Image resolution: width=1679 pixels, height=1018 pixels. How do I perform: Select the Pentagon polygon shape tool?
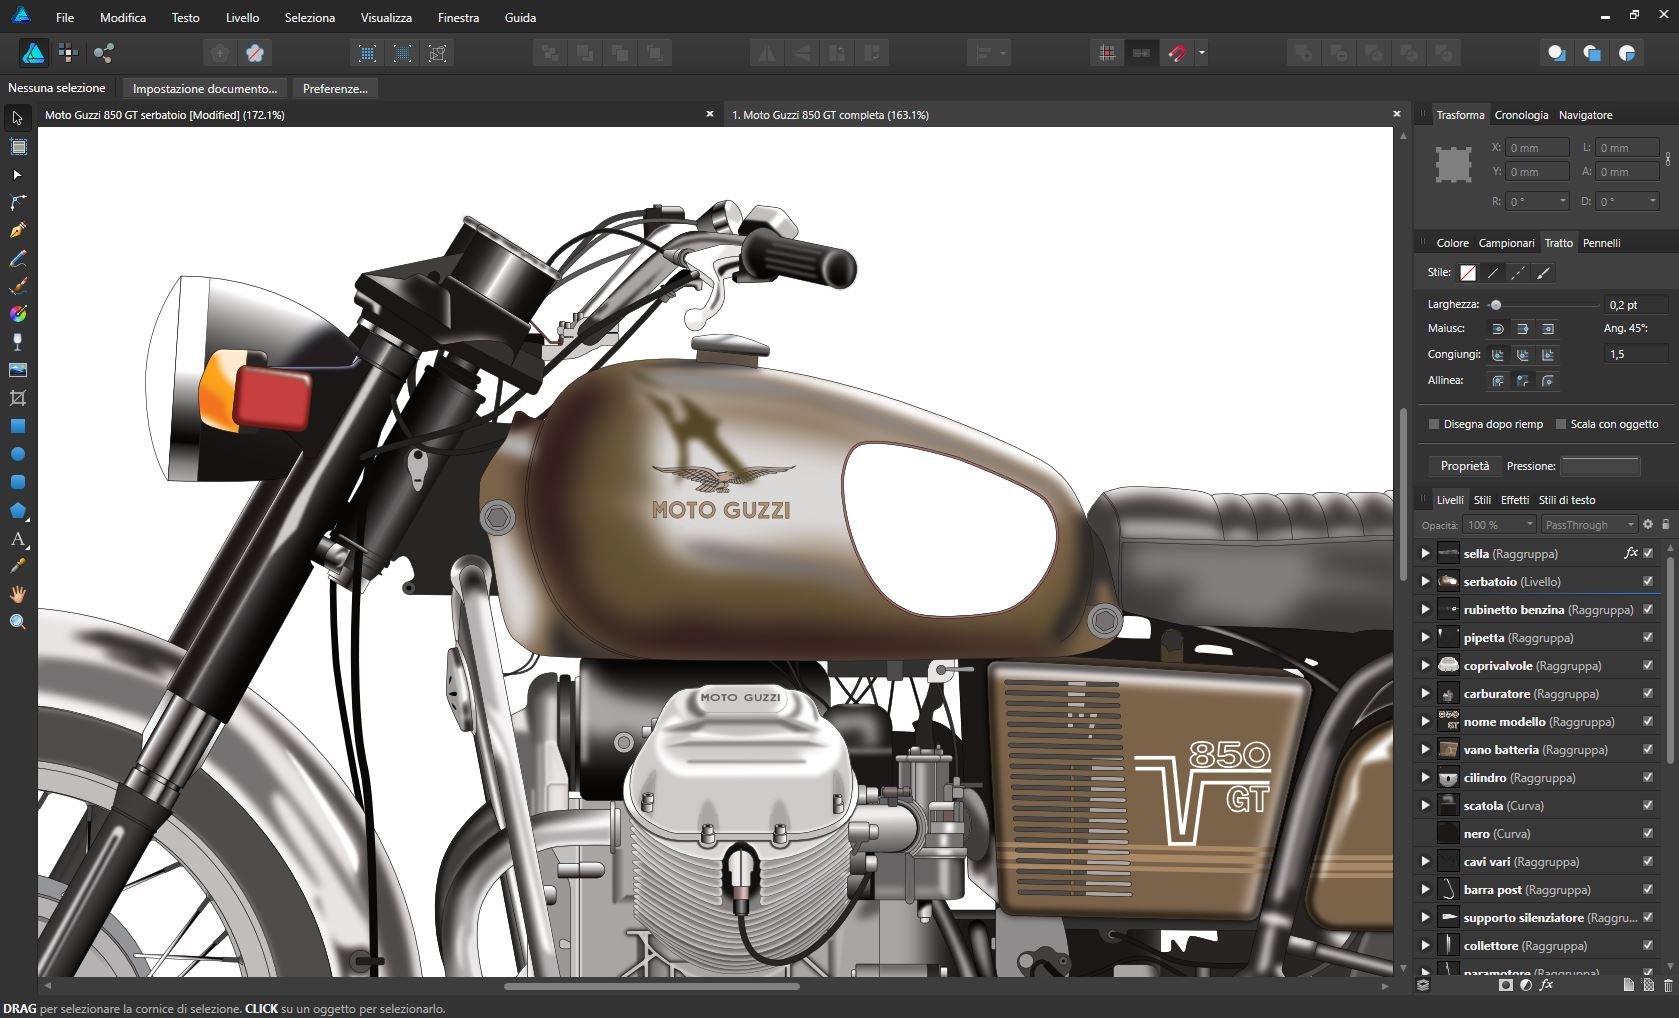17,511
